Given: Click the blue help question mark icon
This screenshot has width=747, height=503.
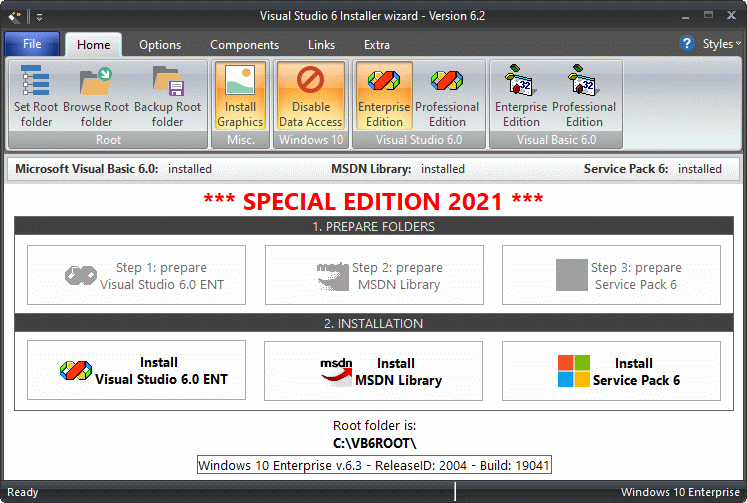Looking at the screenshot, I should point(686,44).
